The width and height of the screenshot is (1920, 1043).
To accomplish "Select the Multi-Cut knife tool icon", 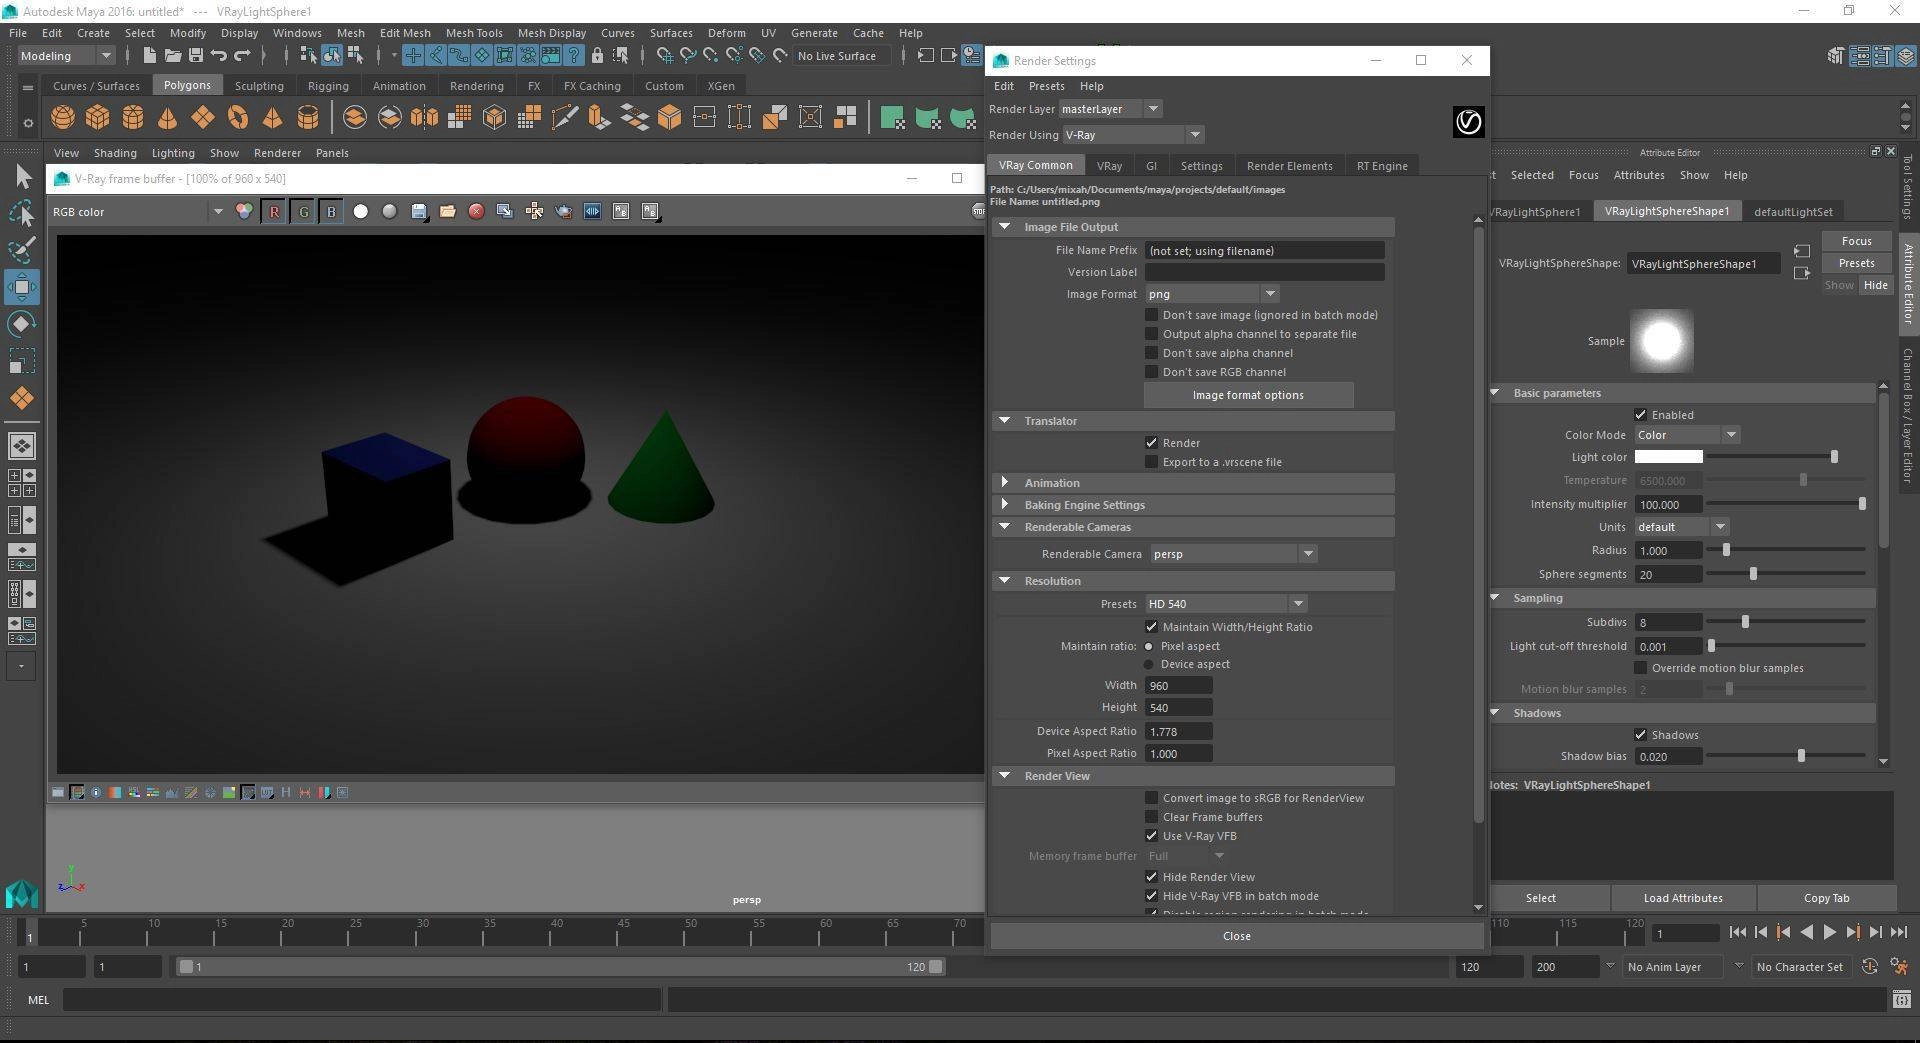I will click(564, 118).
